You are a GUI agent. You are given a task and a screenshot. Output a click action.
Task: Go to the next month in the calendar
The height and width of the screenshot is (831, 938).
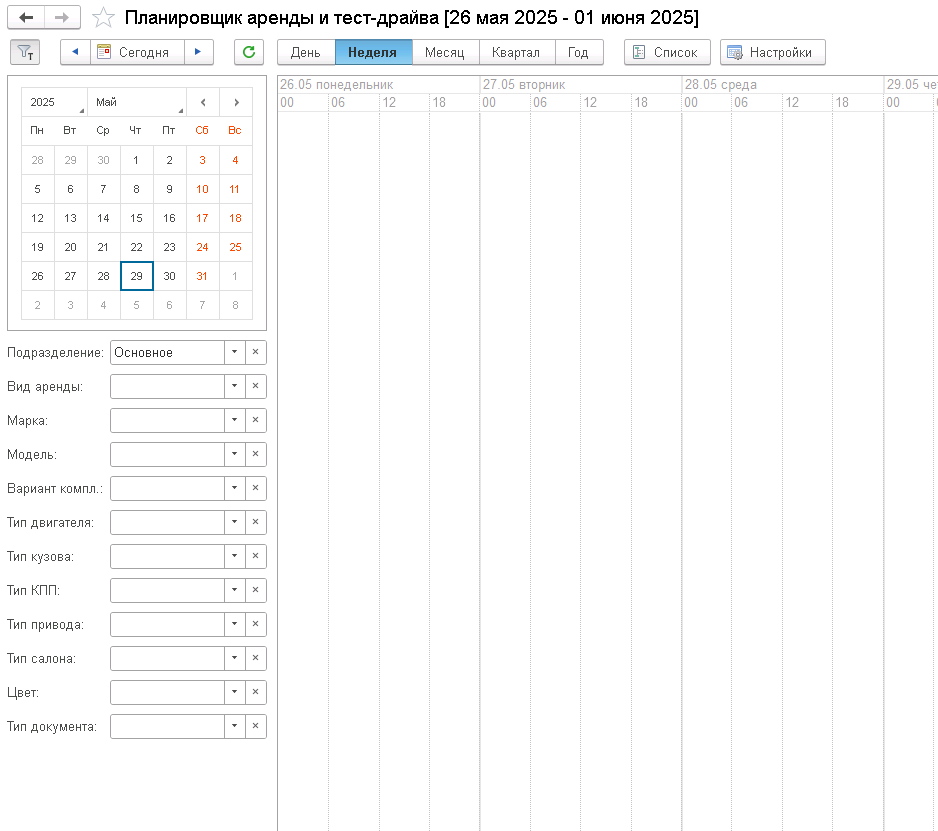point(236,102)
